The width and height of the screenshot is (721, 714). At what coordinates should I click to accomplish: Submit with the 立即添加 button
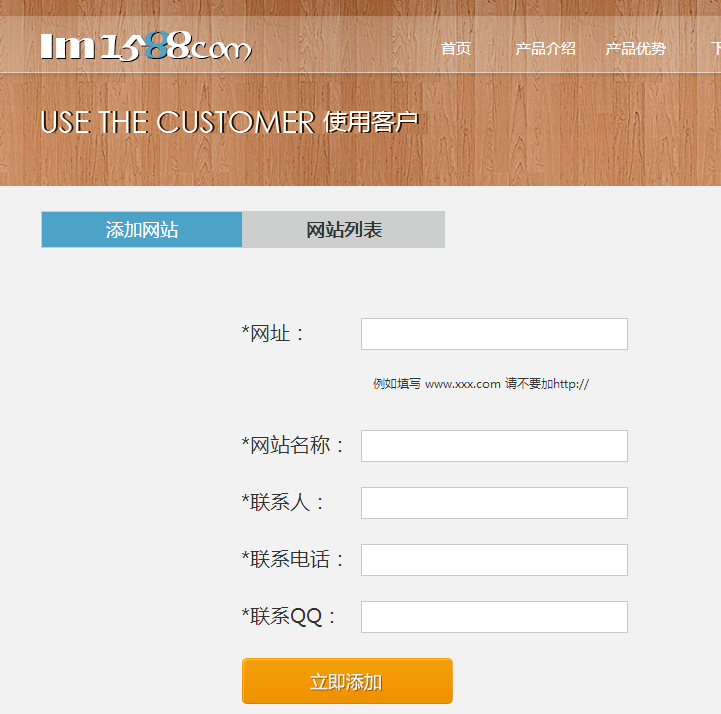347,681
